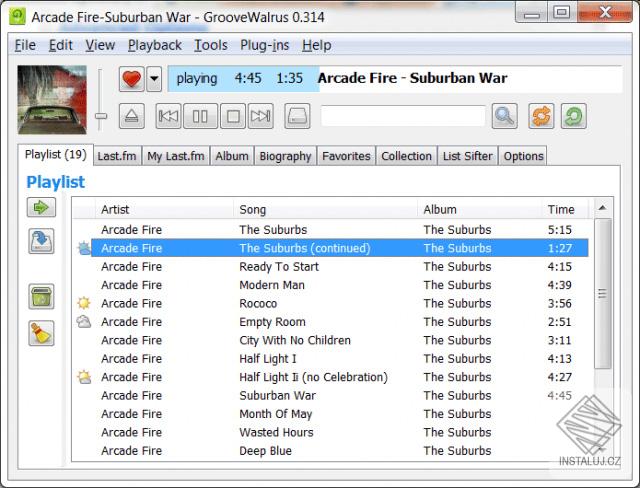Click the red heart favorite button
Viewport: 640px width, 488px height.
click(131, 78)
